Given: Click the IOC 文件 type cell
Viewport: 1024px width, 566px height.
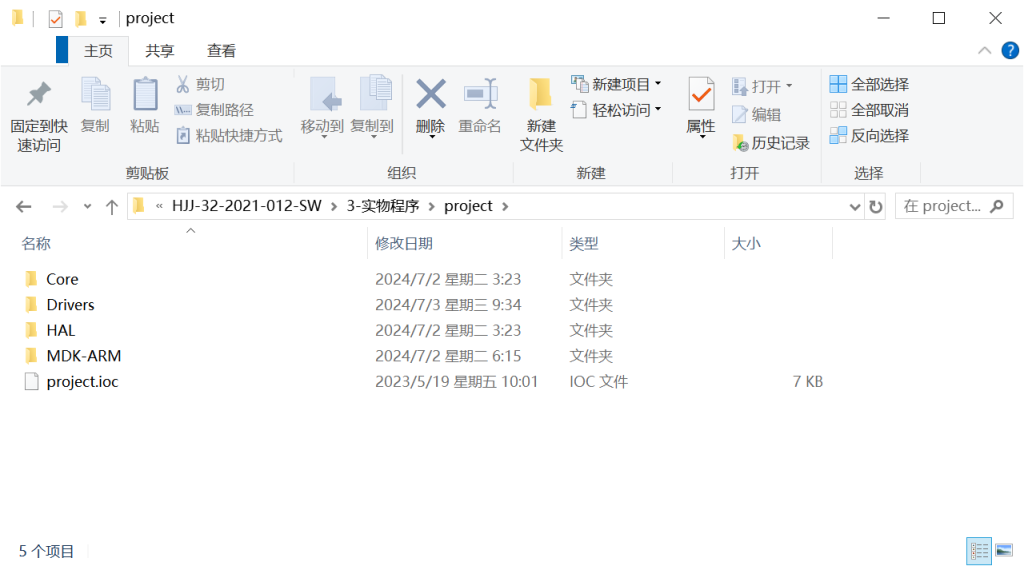Looking at the screenshot, I should (598, 381).
